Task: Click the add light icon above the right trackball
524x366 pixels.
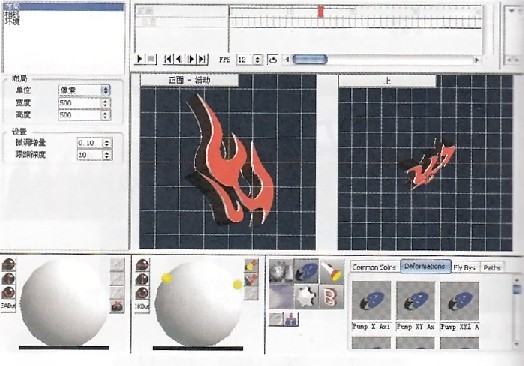Action: pos(251,265)
